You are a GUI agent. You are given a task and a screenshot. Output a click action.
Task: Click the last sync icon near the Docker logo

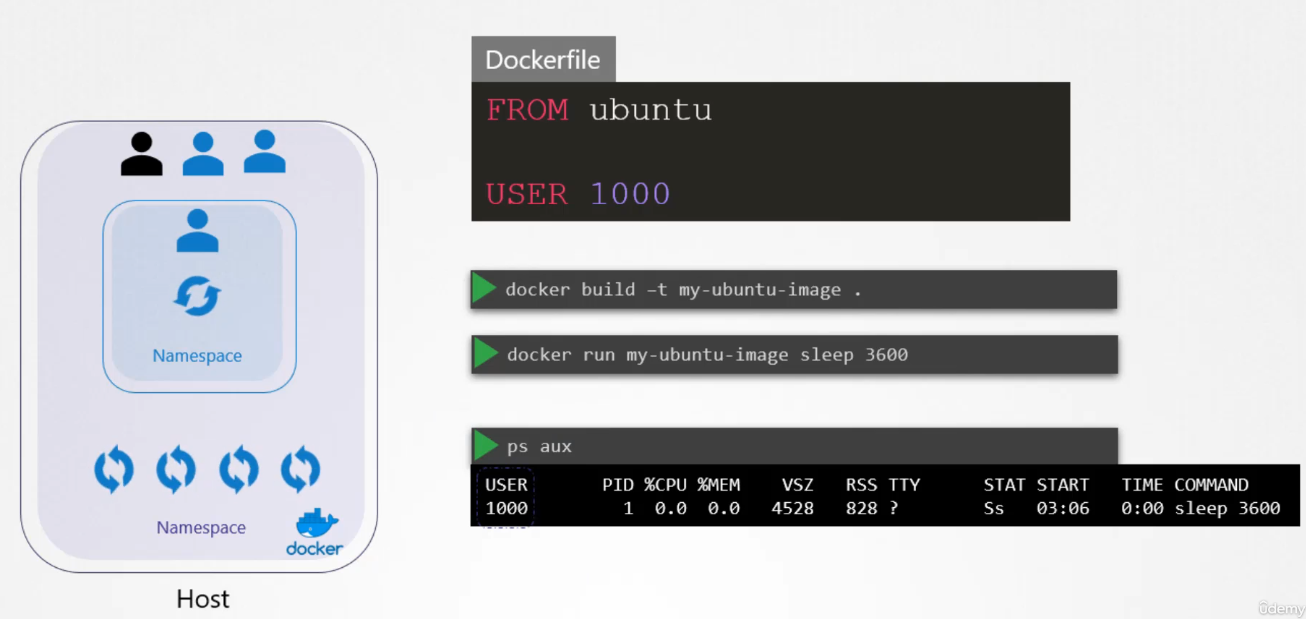pyautogui.click(x=300, y=470)
